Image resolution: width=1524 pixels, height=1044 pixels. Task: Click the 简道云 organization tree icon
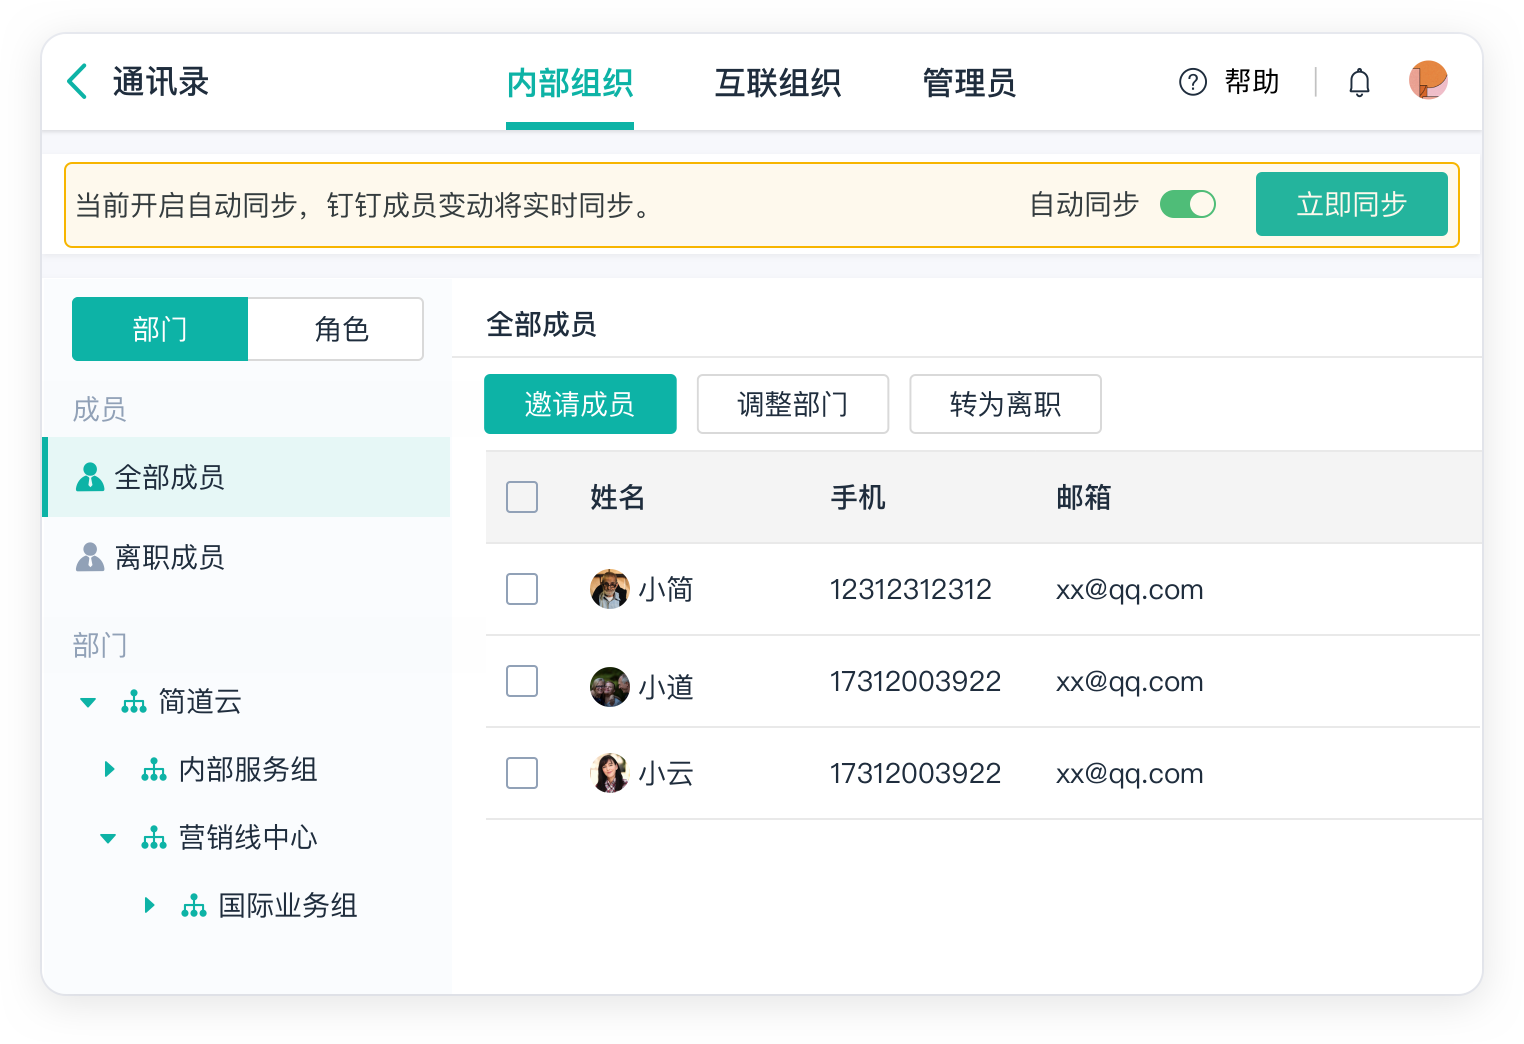point(133,701)
